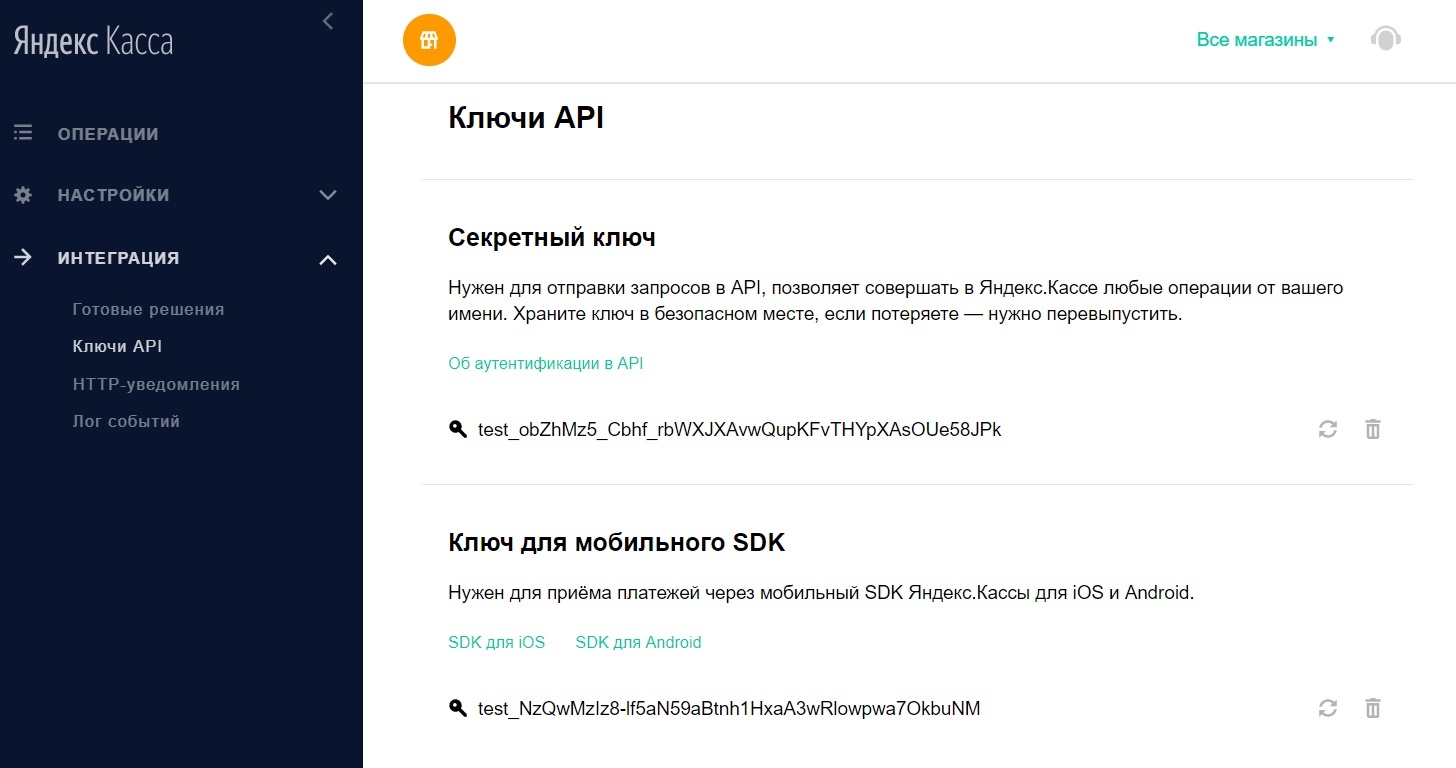Click the Секретный ключ heading
1456x768 pixels.
tap(552, 238)
